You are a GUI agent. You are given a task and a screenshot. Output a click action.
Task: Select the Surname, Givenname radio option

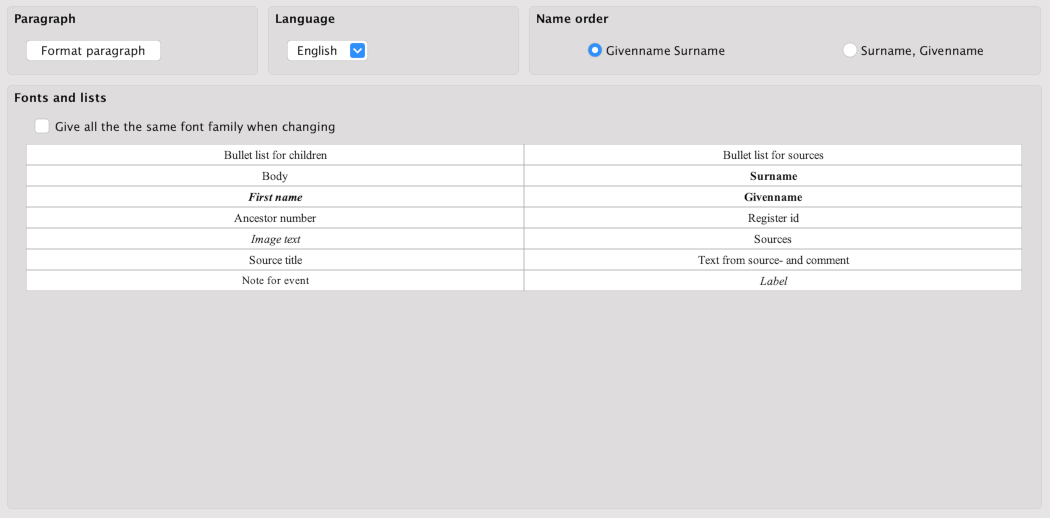coord(850,51)
